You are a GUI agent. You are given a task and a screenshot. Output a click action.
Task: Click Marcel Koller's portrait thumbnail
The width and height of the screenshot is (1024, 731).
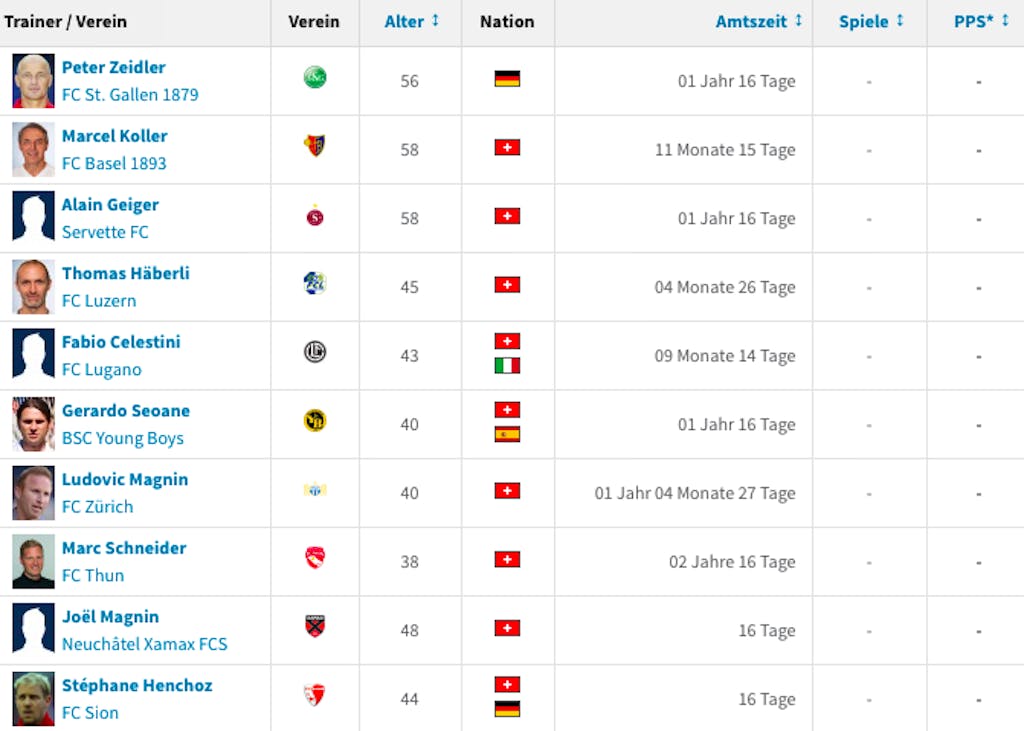(33, 150)
